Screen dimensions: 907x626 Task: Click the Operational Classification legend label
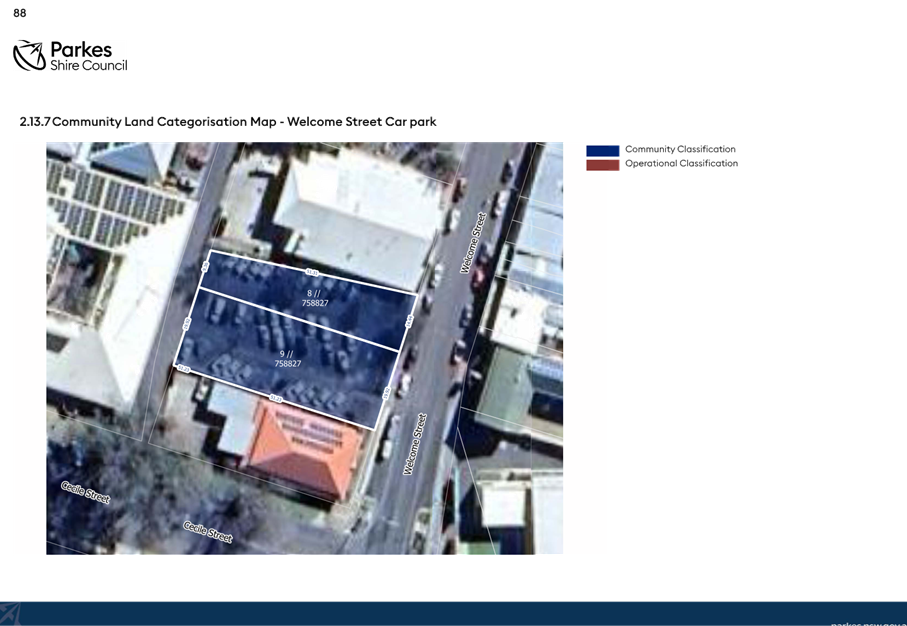point(681,164)
